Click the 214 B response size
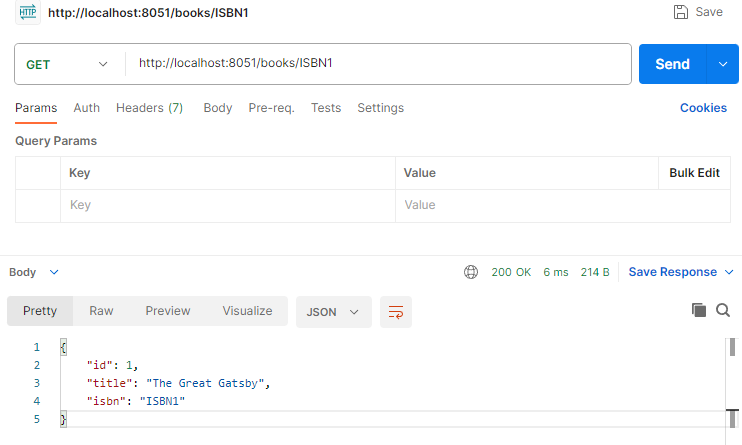 tap(595, 272)
